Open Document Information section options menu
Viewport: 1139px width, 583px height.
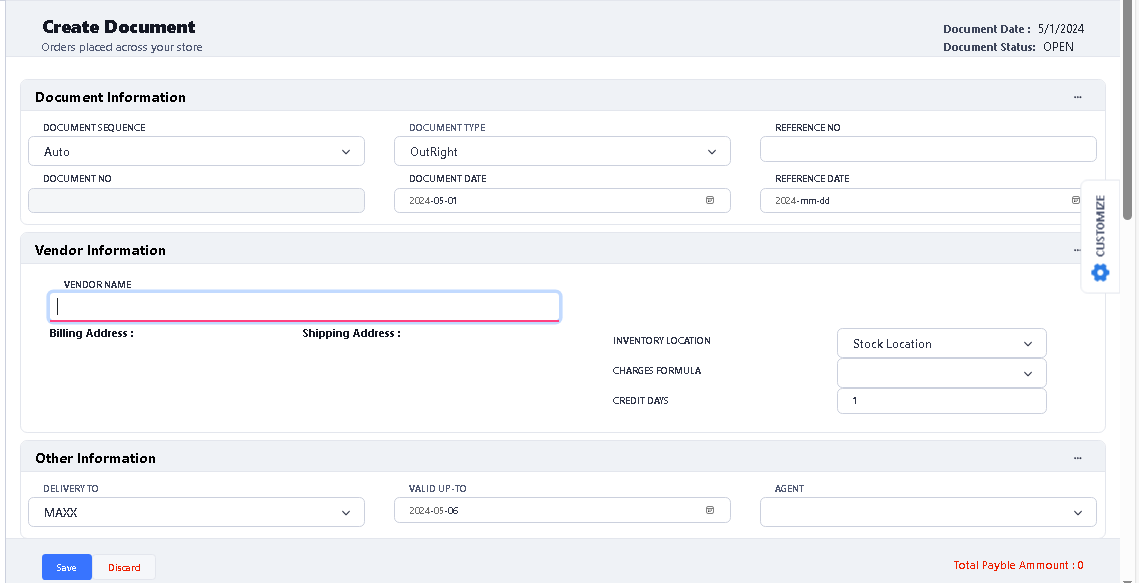(x=1077, y=97)
